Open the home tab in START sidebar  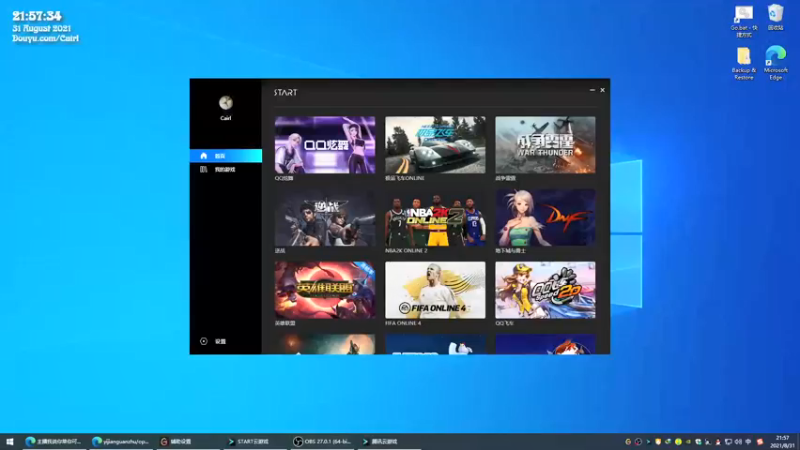point(226,156)
